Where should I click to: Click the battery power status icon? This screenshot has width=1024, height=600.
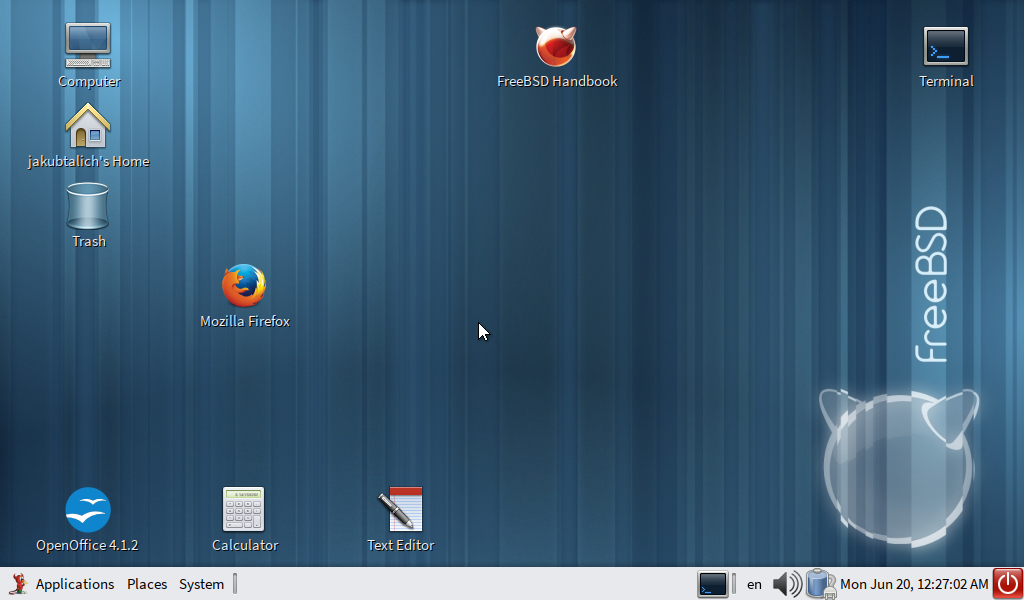[x=820, y=584]
